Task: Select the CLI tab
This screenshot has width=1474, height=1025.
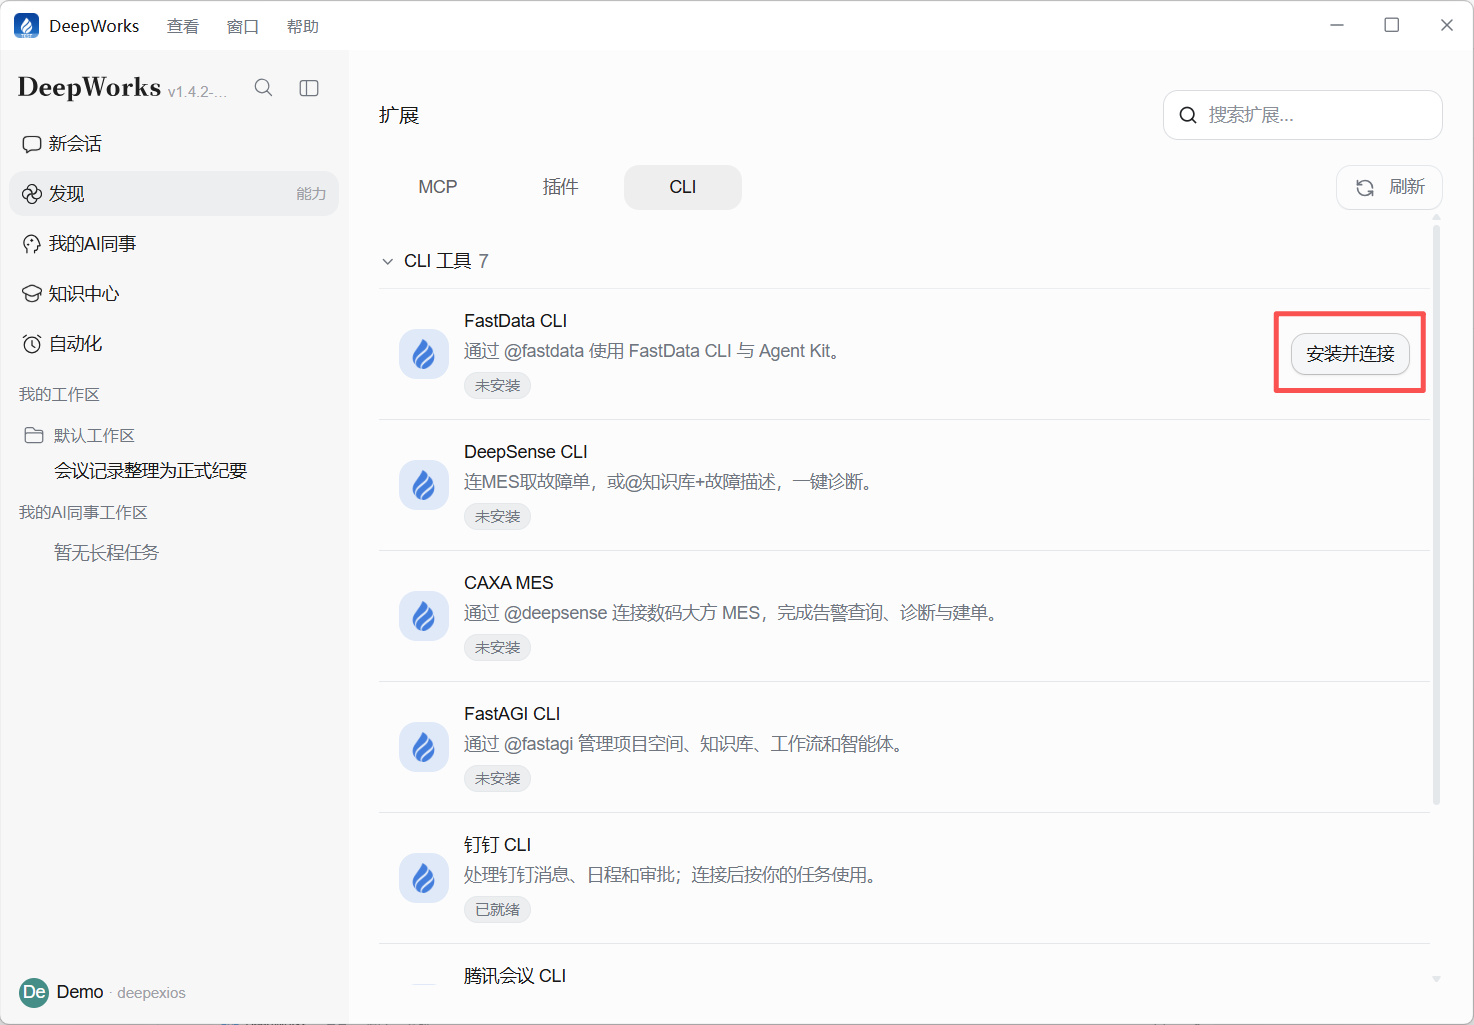Action: (x=683, y=187)
